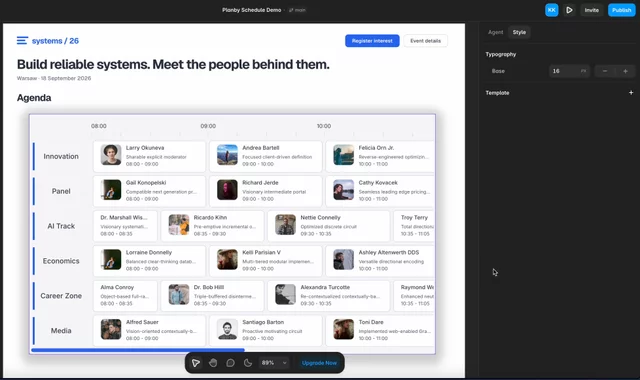Open Troy Terry session card

click(414, 226)
